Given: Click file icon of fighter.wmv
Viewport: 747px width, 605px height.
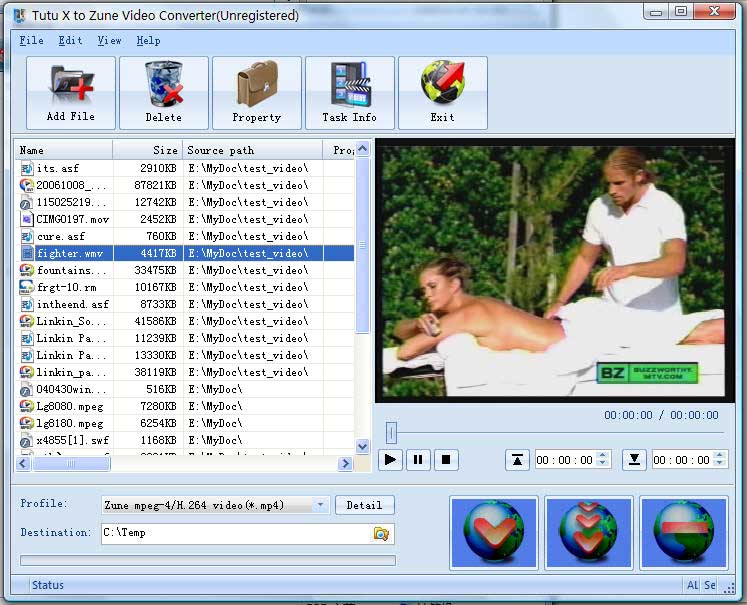Looking at the screenshot, I should (28, 253).
